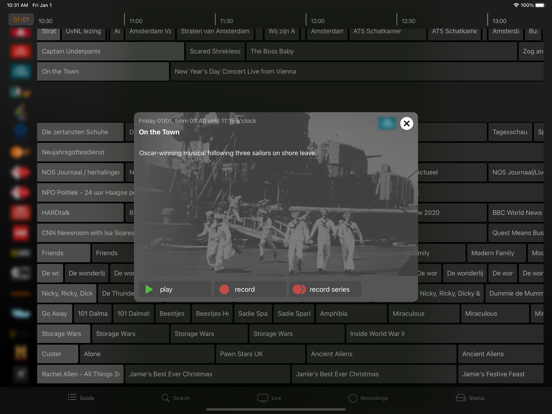Select Captain Underpants program
Image resolution: width=552 pixels, height=414 pixels.
pos(110,51)
